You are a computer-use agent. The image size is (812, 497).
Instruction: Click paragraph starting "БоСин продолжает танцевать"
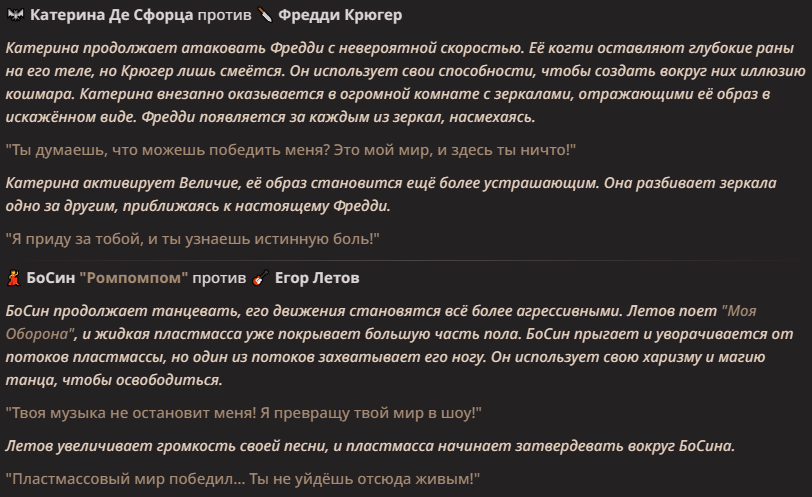click(399, 345)
